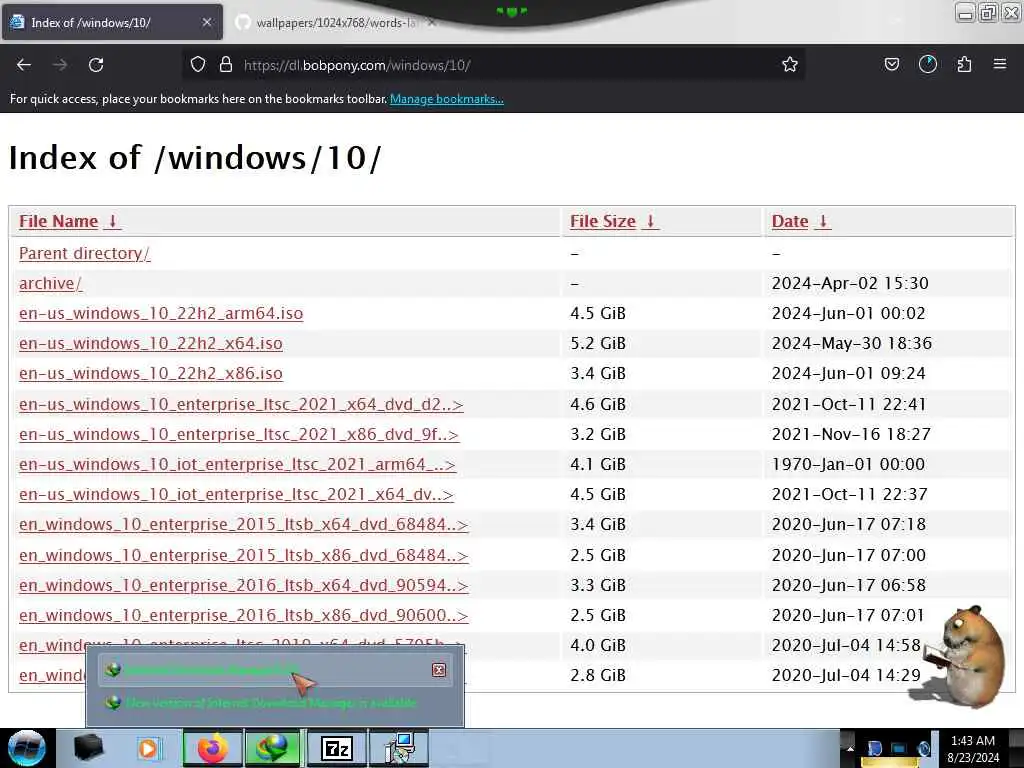The width and height of the screenshot is (1024, 768).
Task: Click enterprise_2015_ltsb_x86_dvd_68484 link
Action: click(244, 555)
